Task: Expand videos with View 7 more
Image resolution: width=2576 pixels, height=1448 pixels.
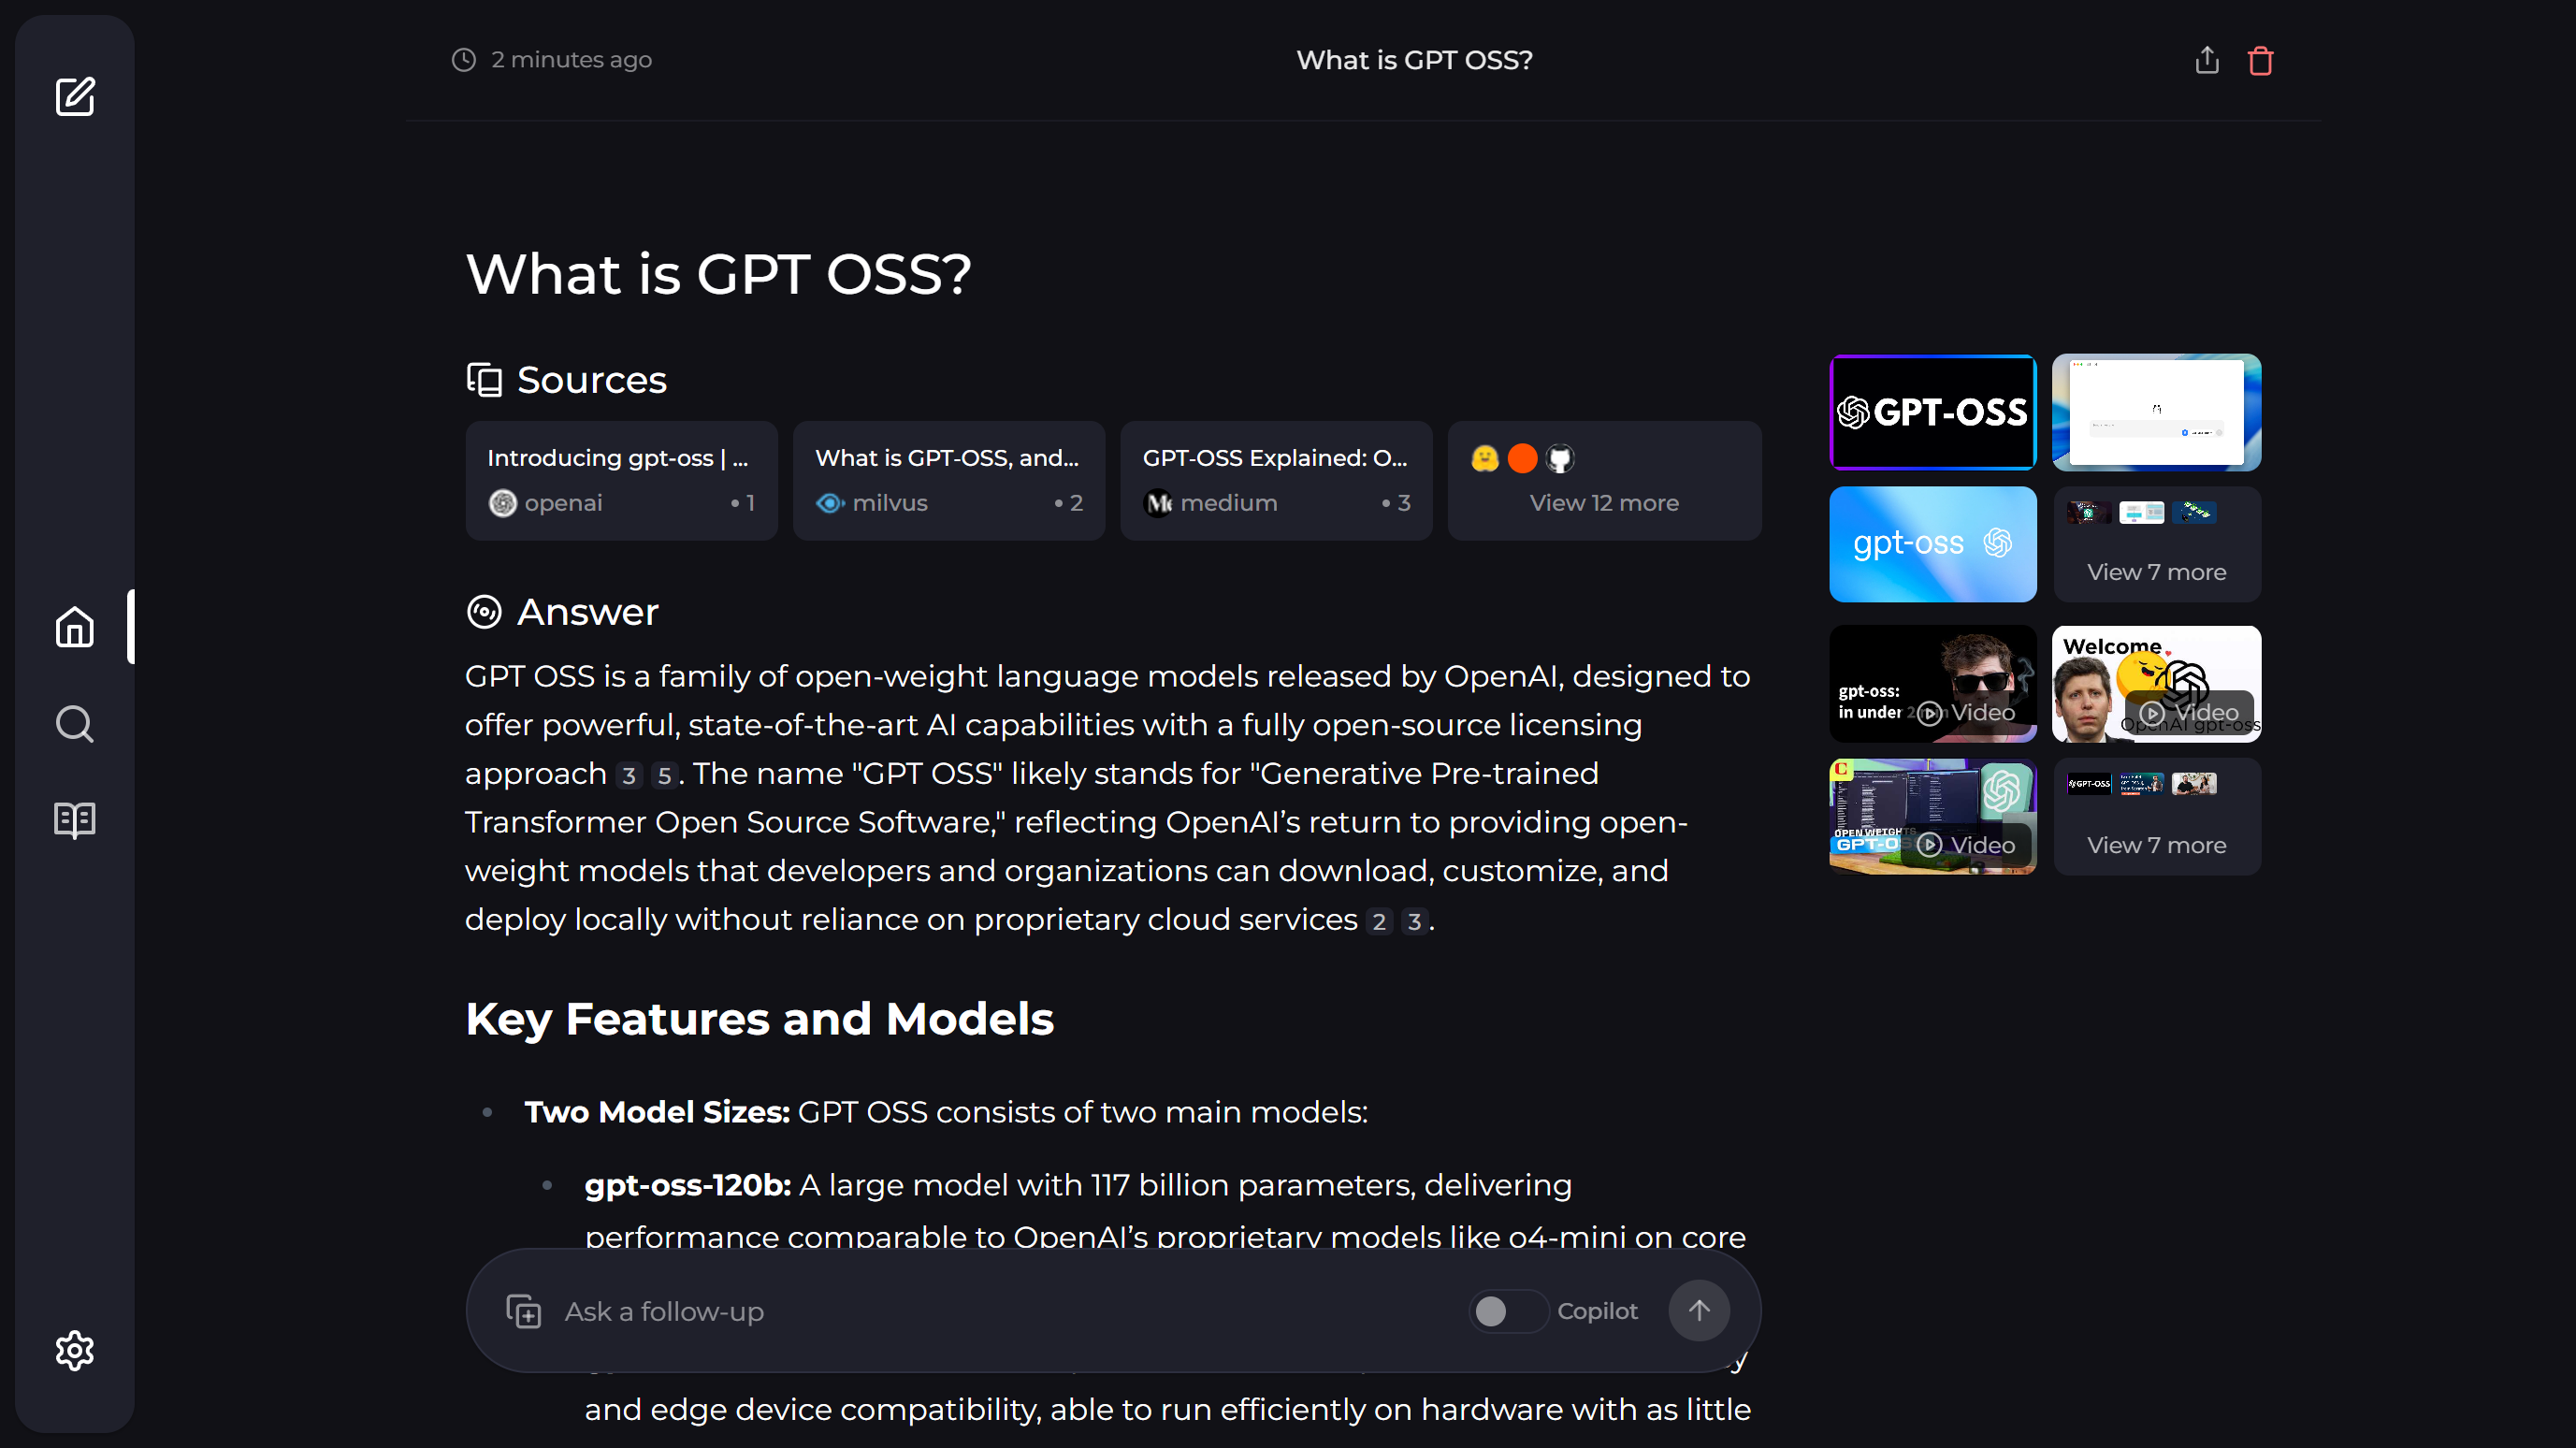Action: pos(2156,817)
